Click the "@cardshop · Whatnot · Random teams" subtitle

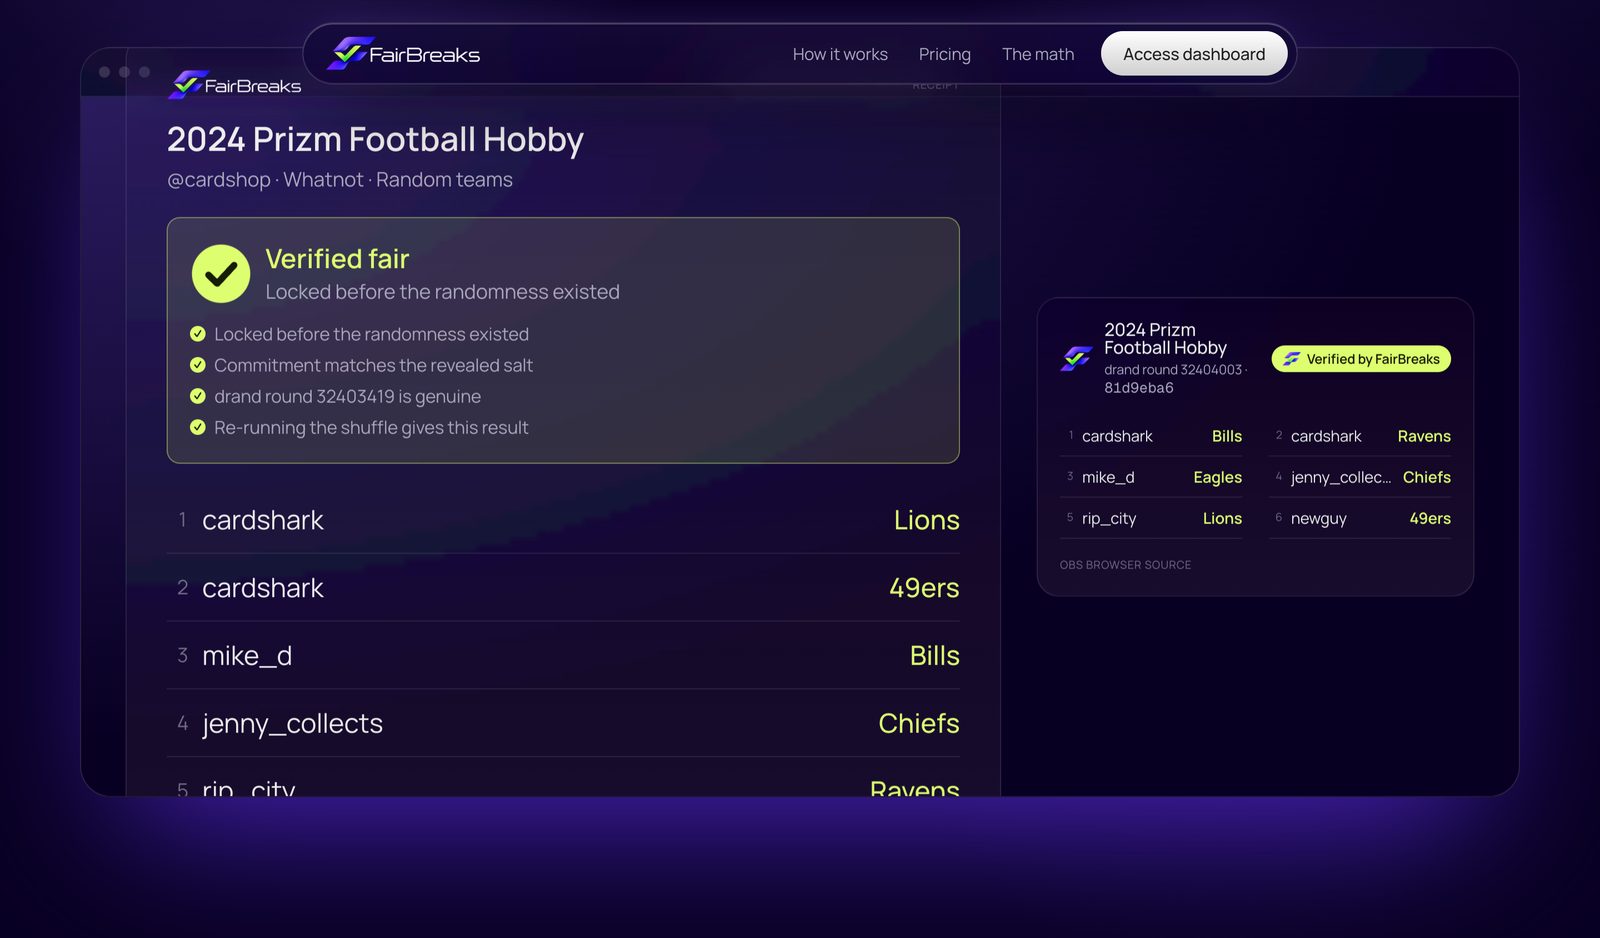pos(340,180)
